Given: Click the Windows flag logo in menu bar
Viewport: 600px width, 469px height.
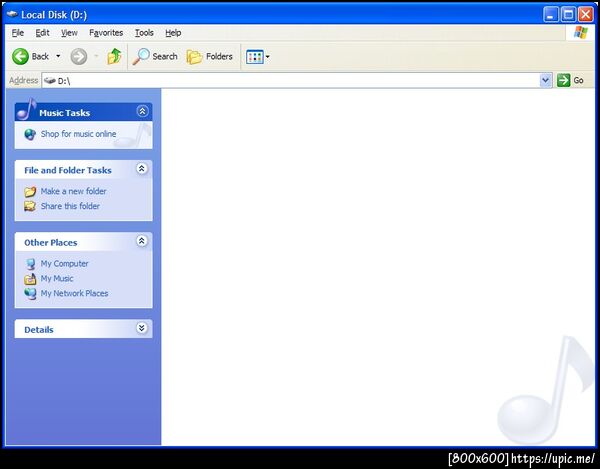Looking at the screenshot, I should point(580,33).
